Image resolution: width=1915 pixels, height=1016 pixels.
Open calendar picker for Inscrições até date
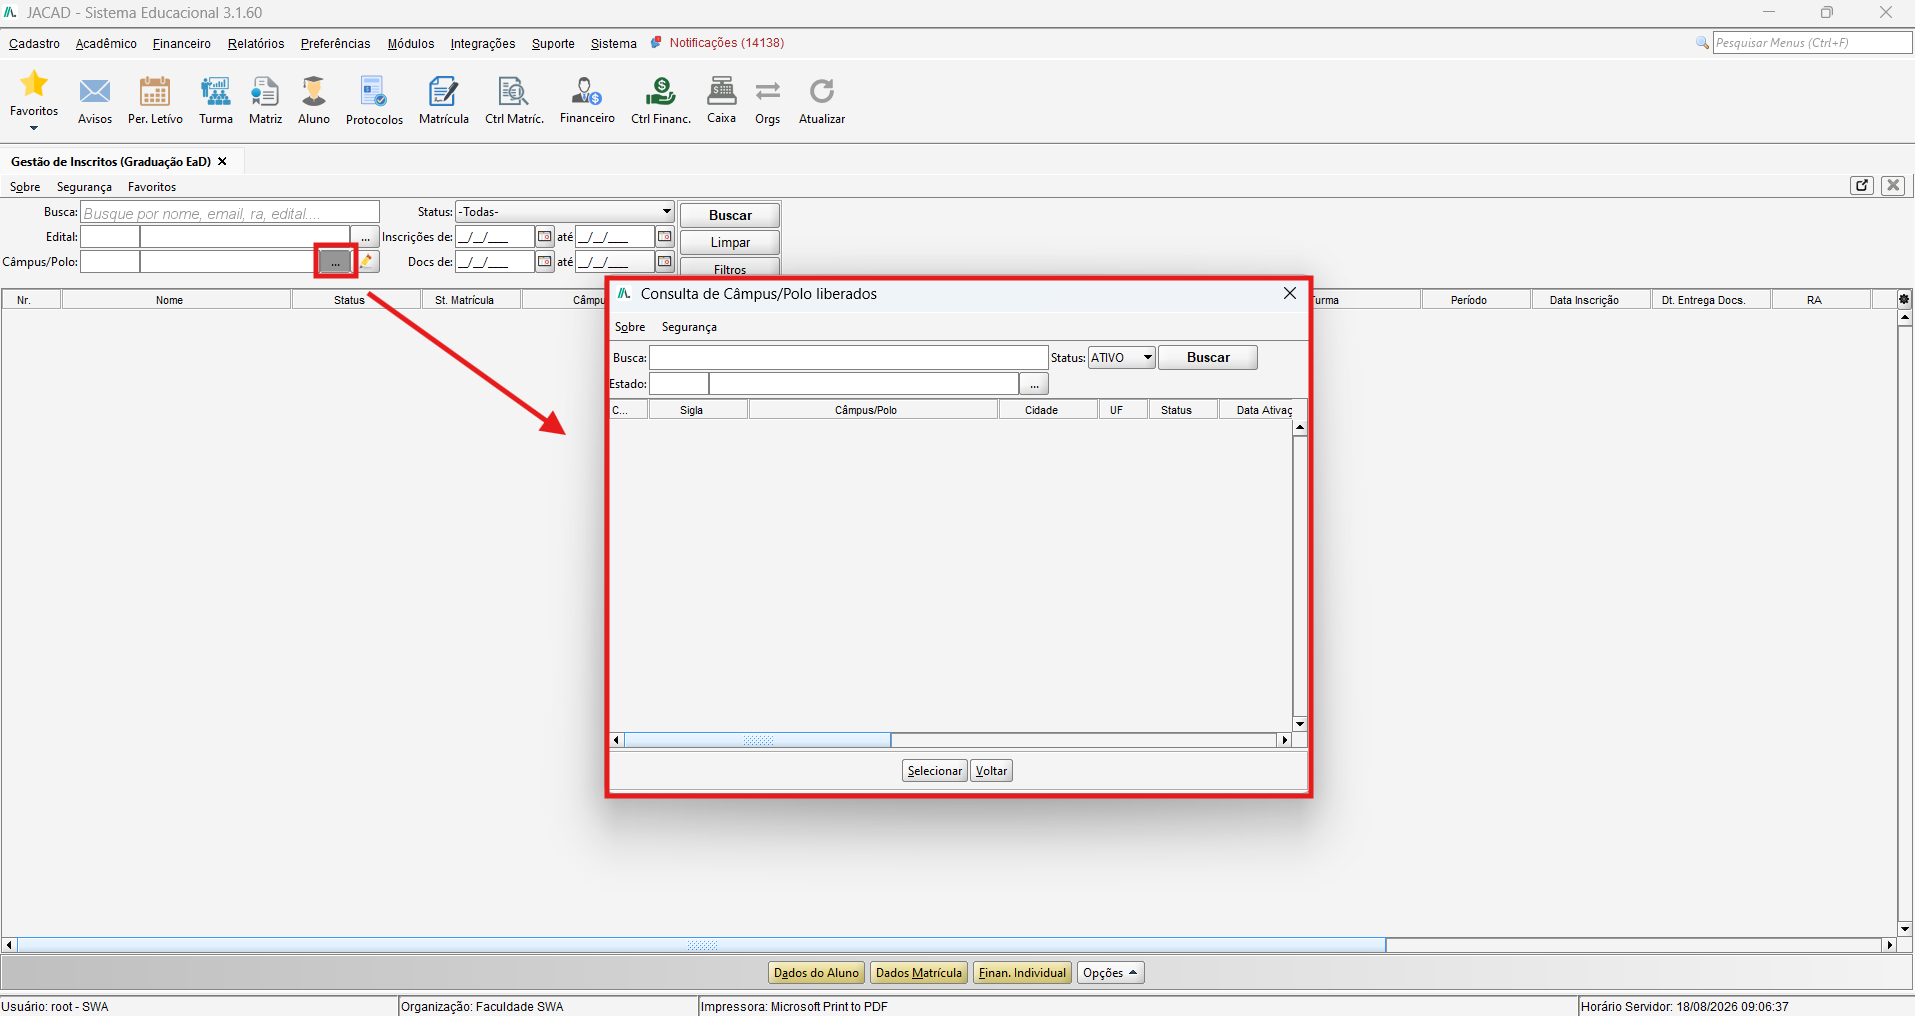[x=665, y=237]
